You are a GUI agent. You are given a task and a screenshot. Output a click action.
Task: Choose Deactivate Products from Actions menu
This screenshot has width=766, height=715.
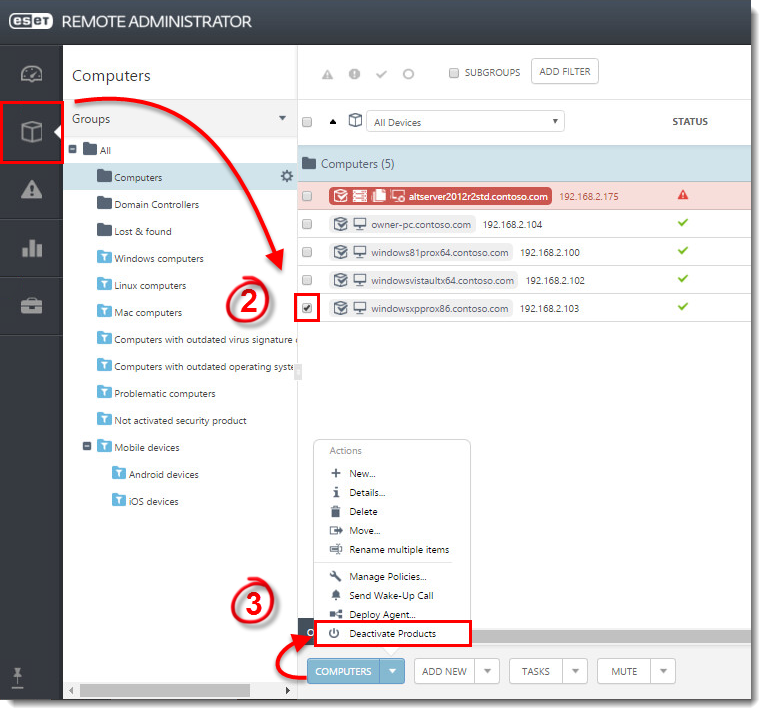pos(393,633)
